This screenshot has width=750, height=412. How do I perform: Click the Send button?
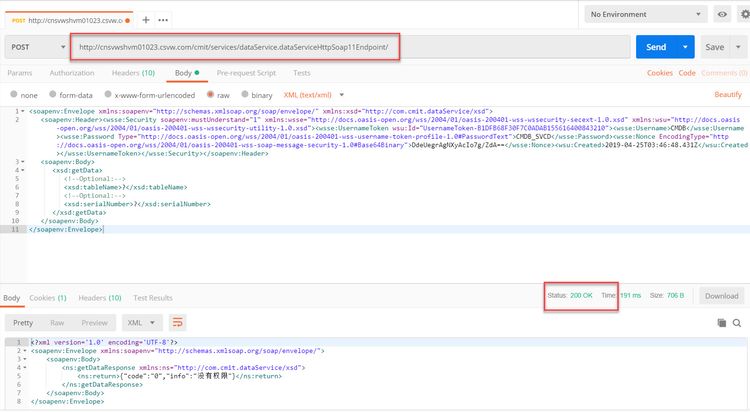click(x=656, y=47)
